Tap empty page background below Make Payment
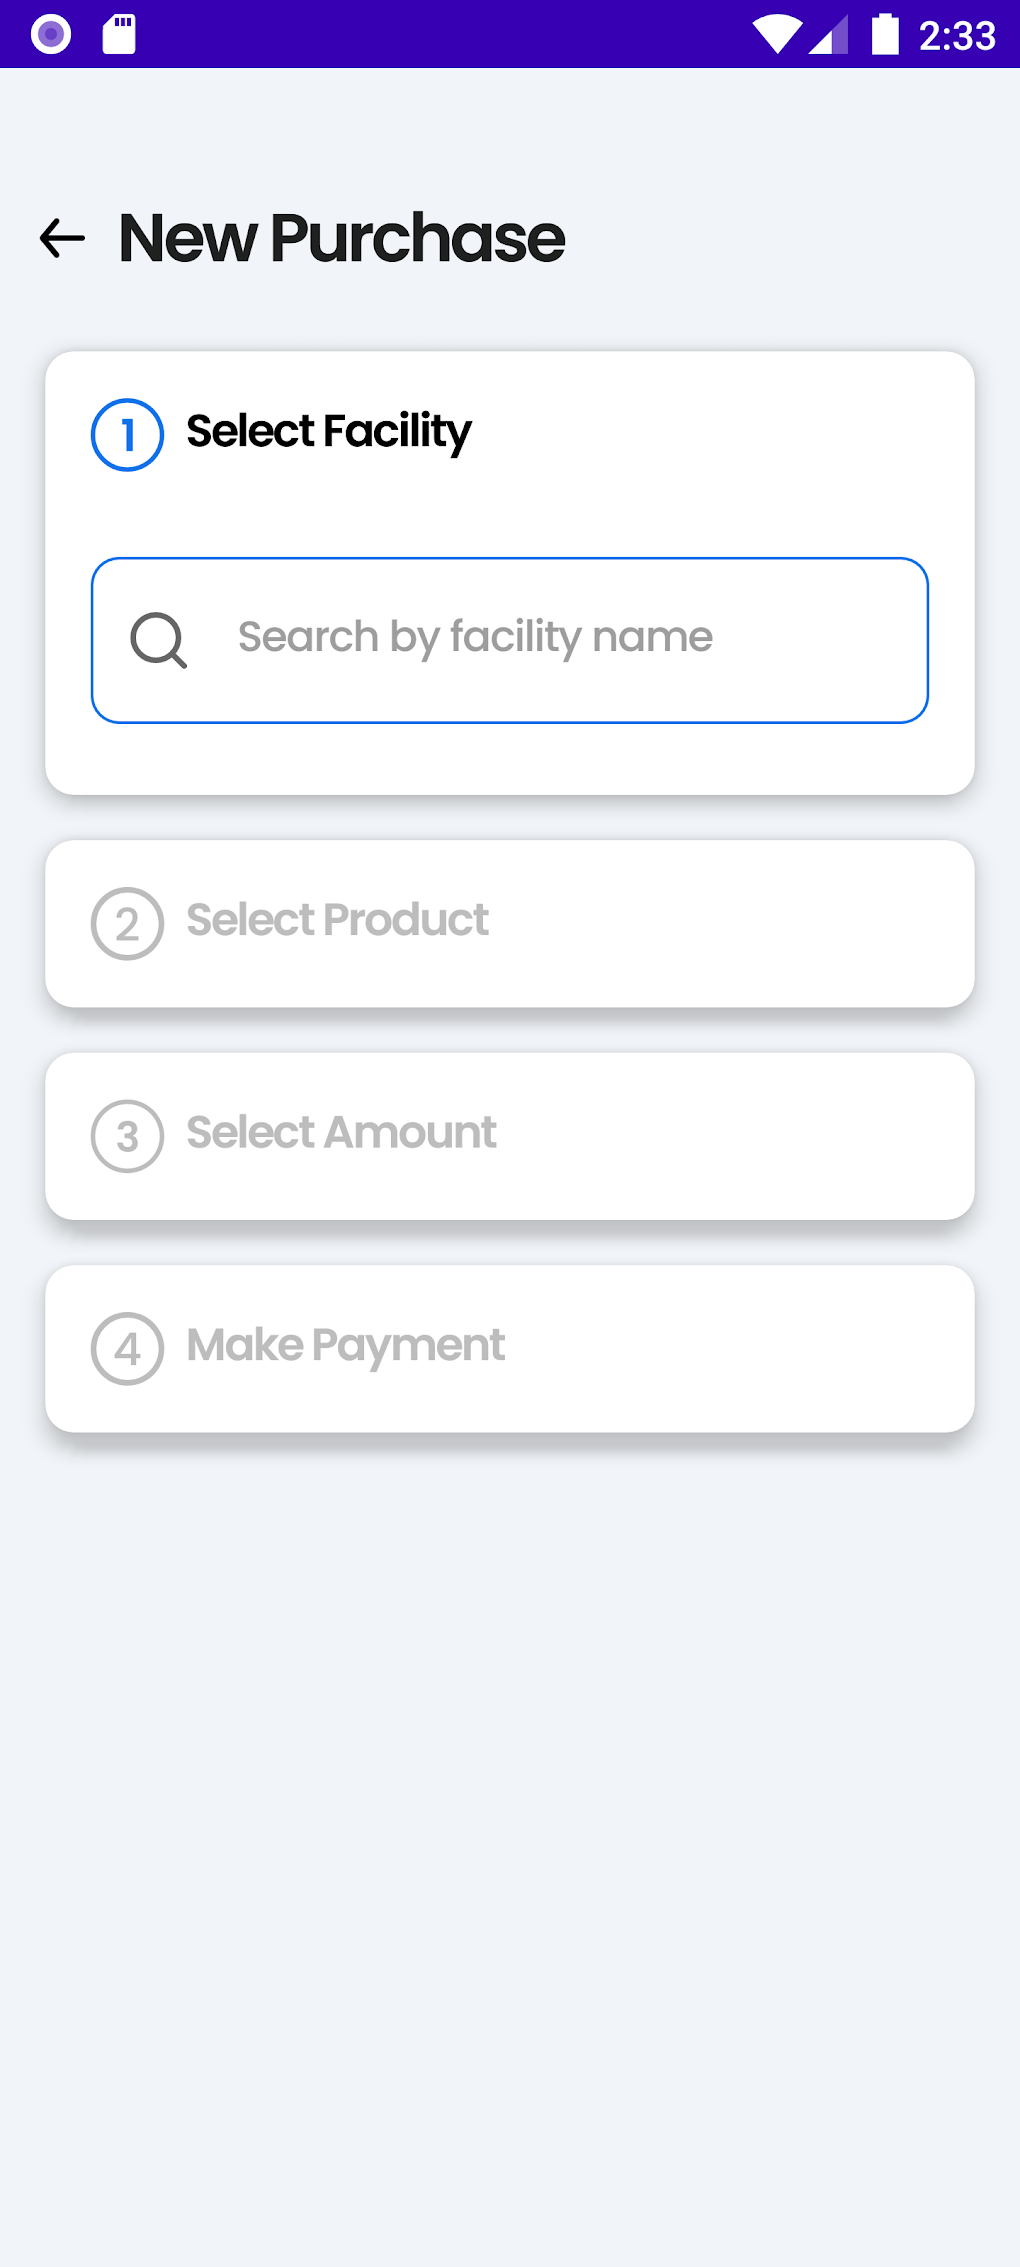 tap(510, 1800)
